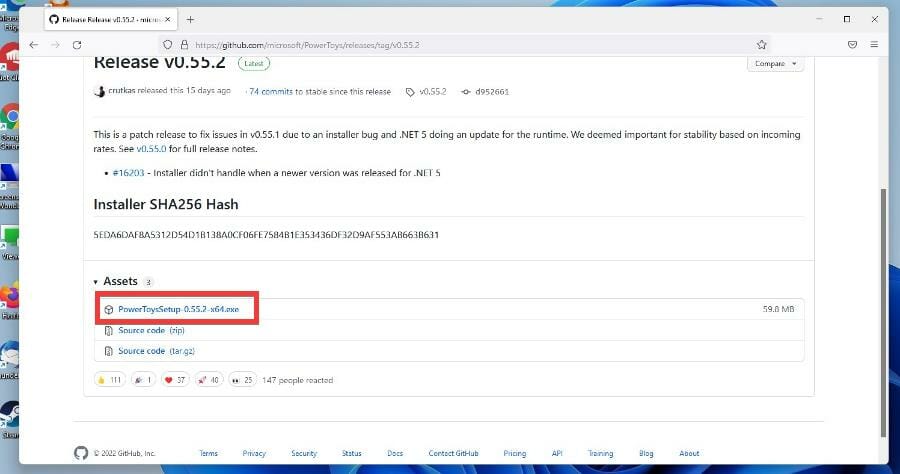This screenshot has width=900, height=474.
Task: Open the Pocket save icon
Action: (852, 45)
